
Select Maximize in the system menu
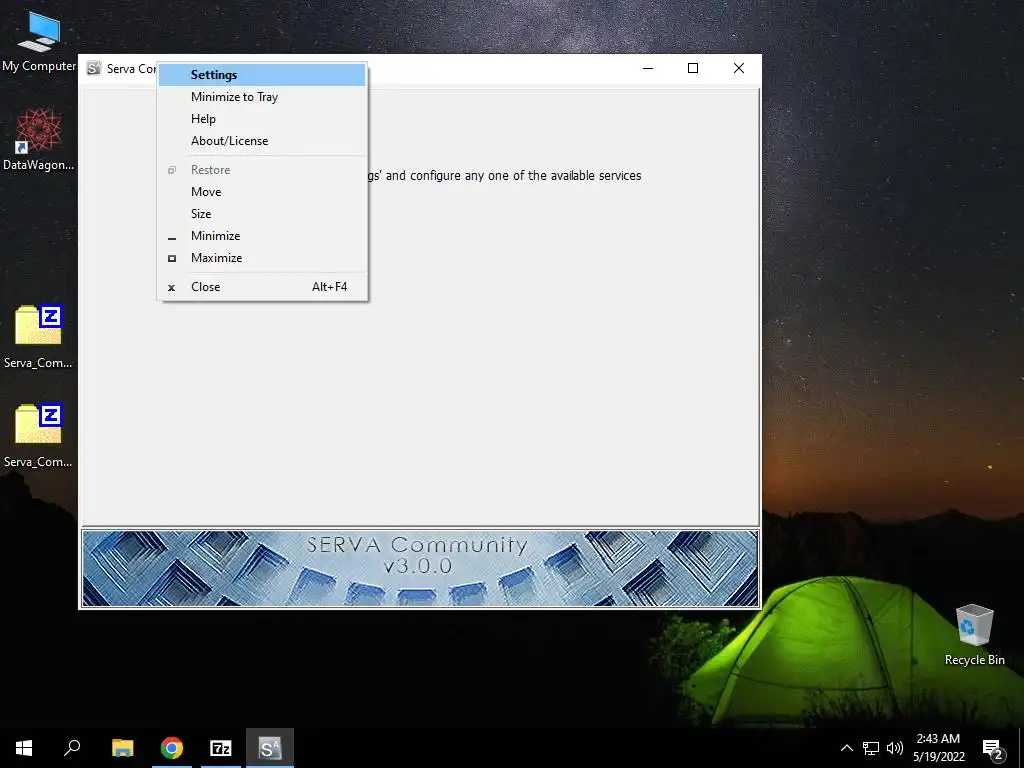262,258
